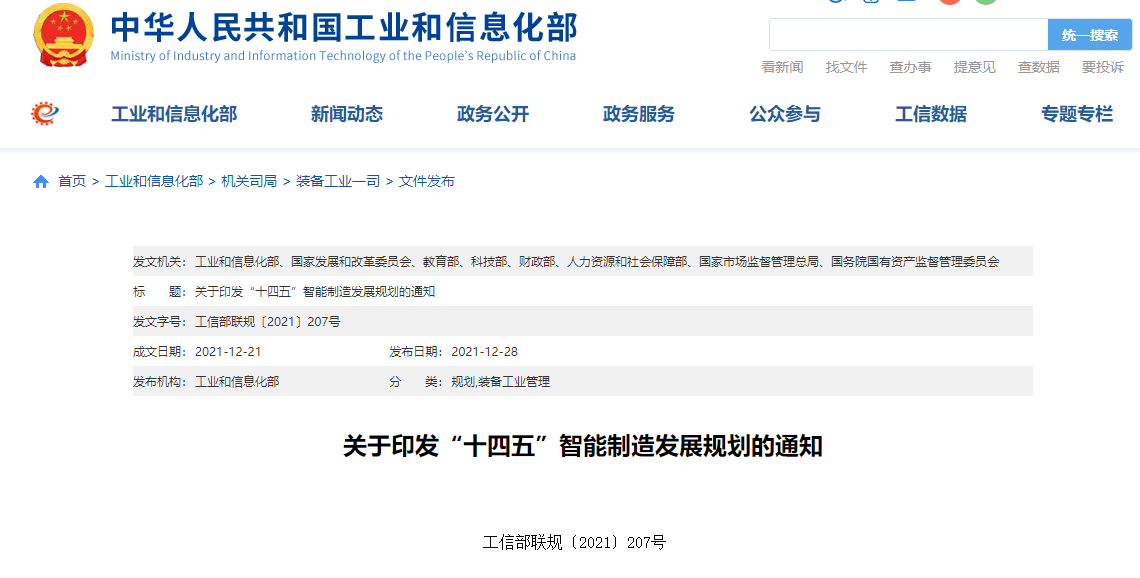Open the 政务公开 nav menu
The image size is (1140, 578).
pyautogui.click(x=493, y=114)
